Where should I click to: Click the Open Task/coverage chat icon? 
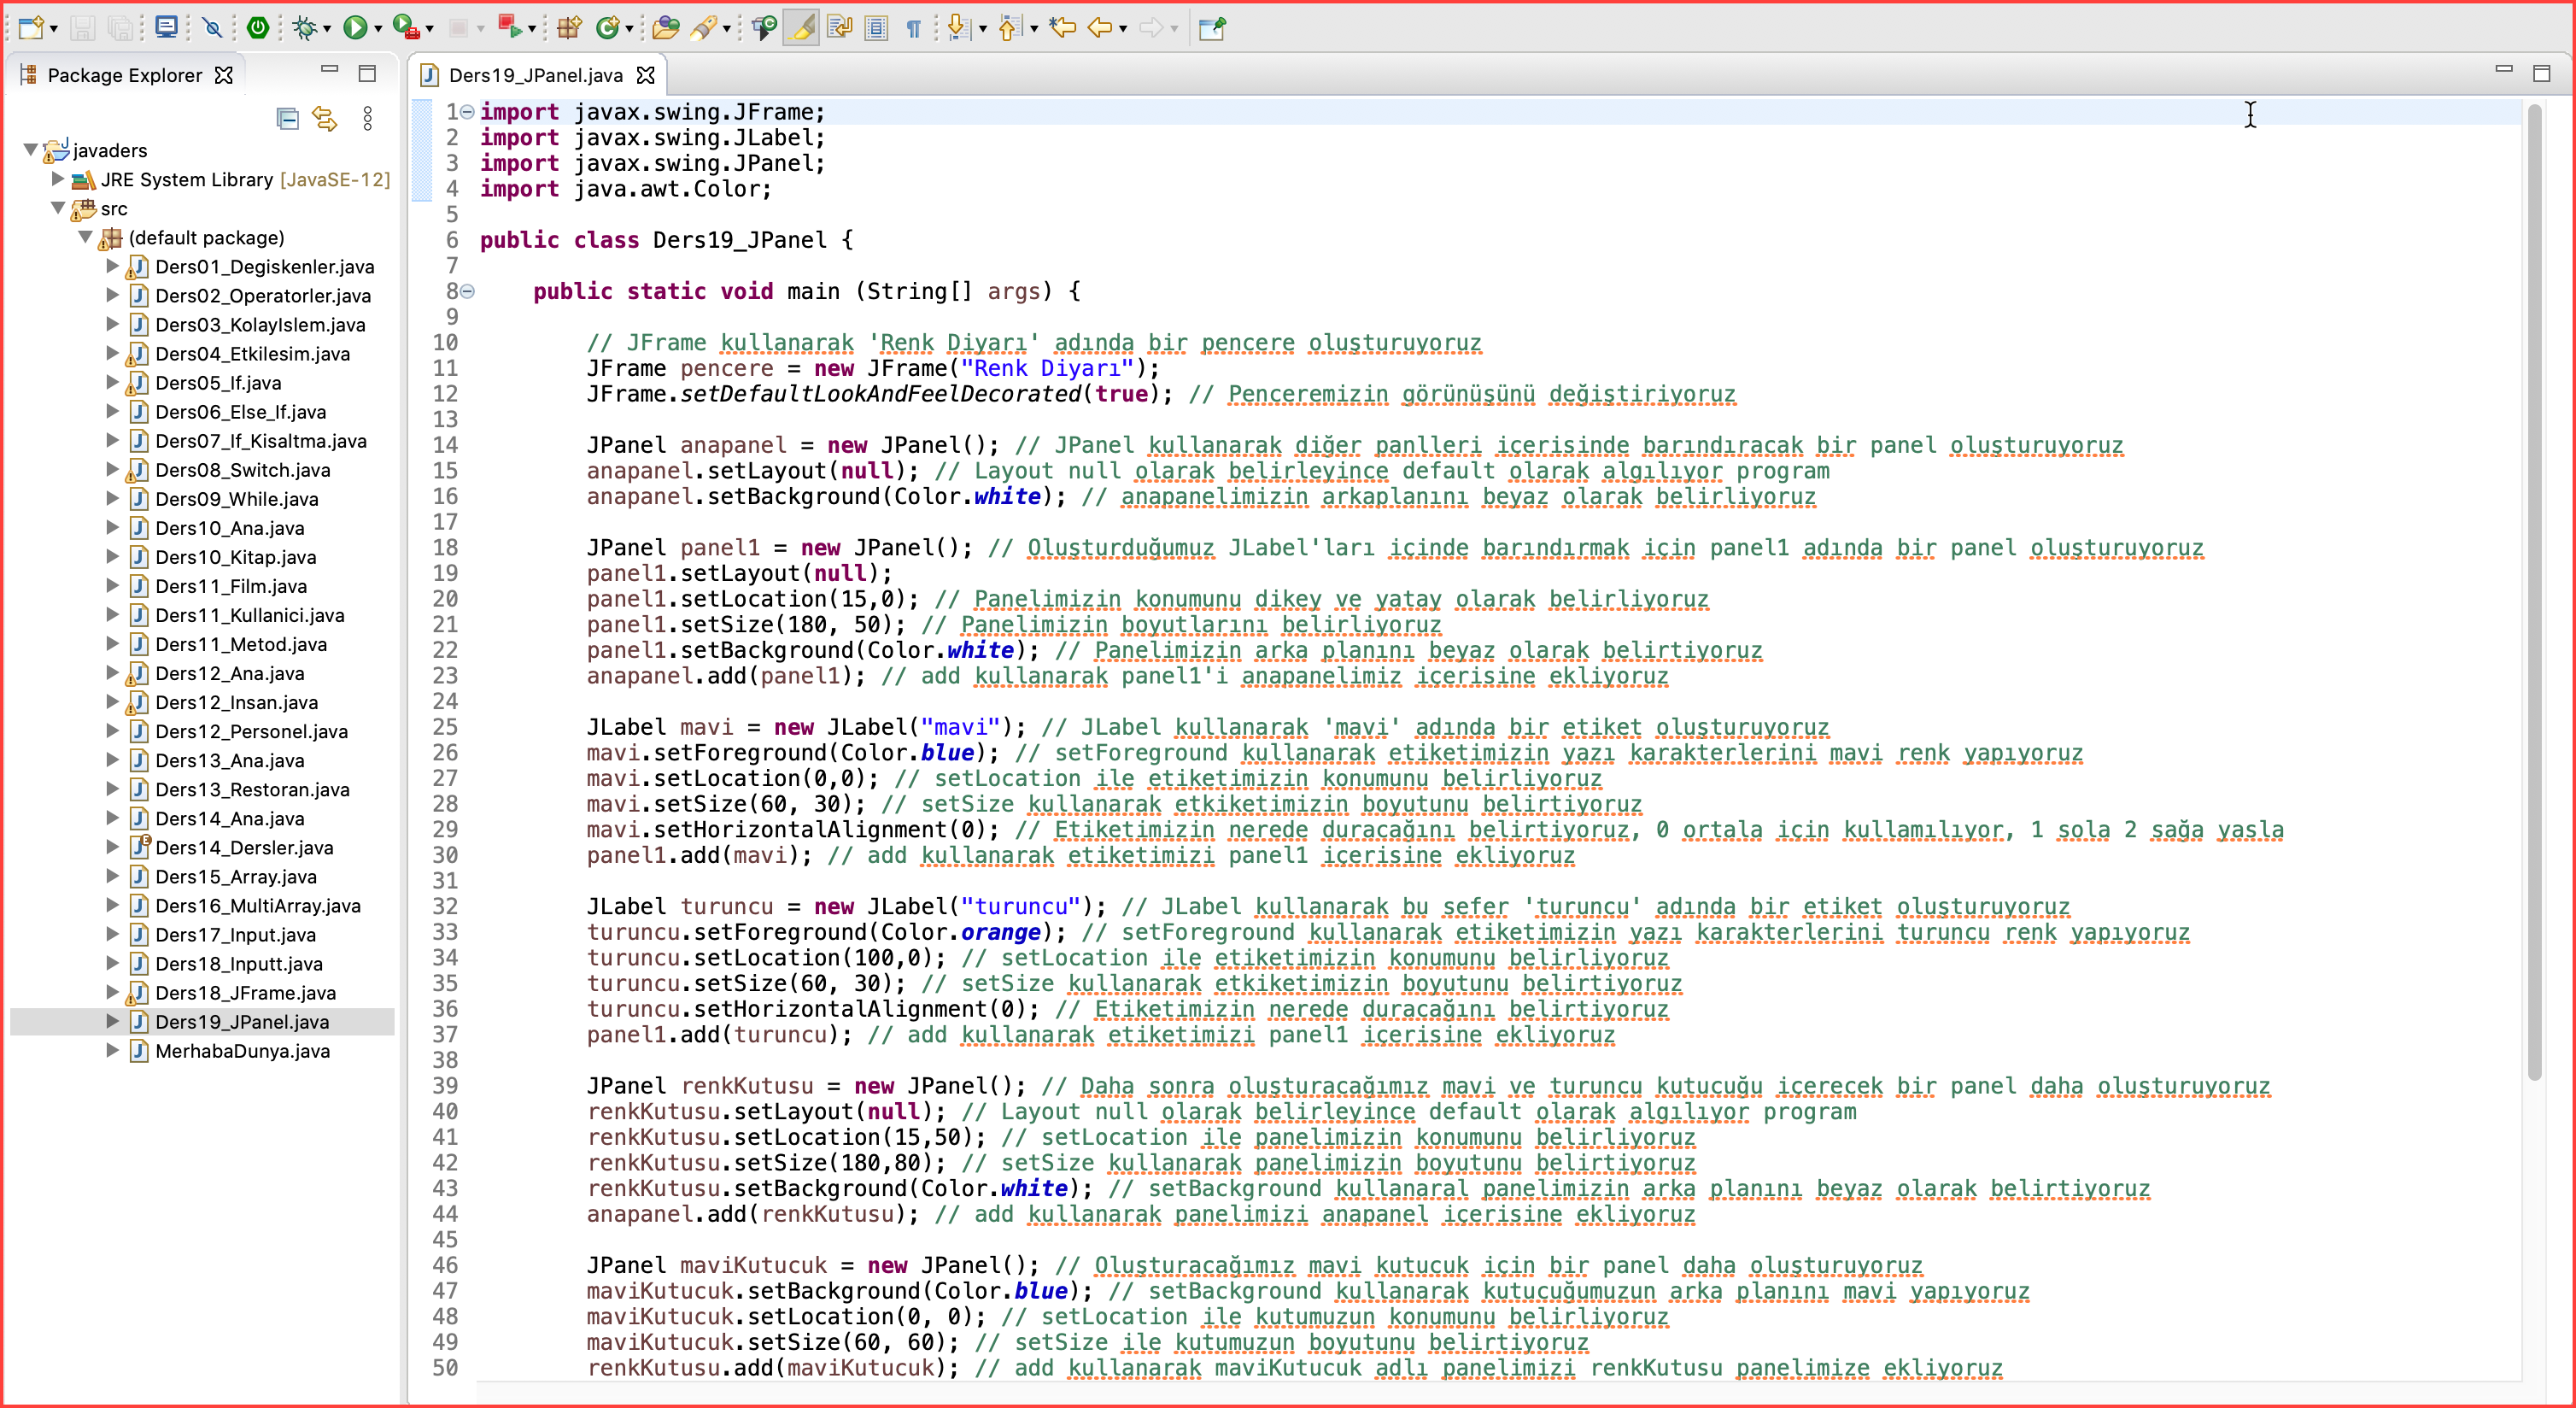(x=764, y=28)
